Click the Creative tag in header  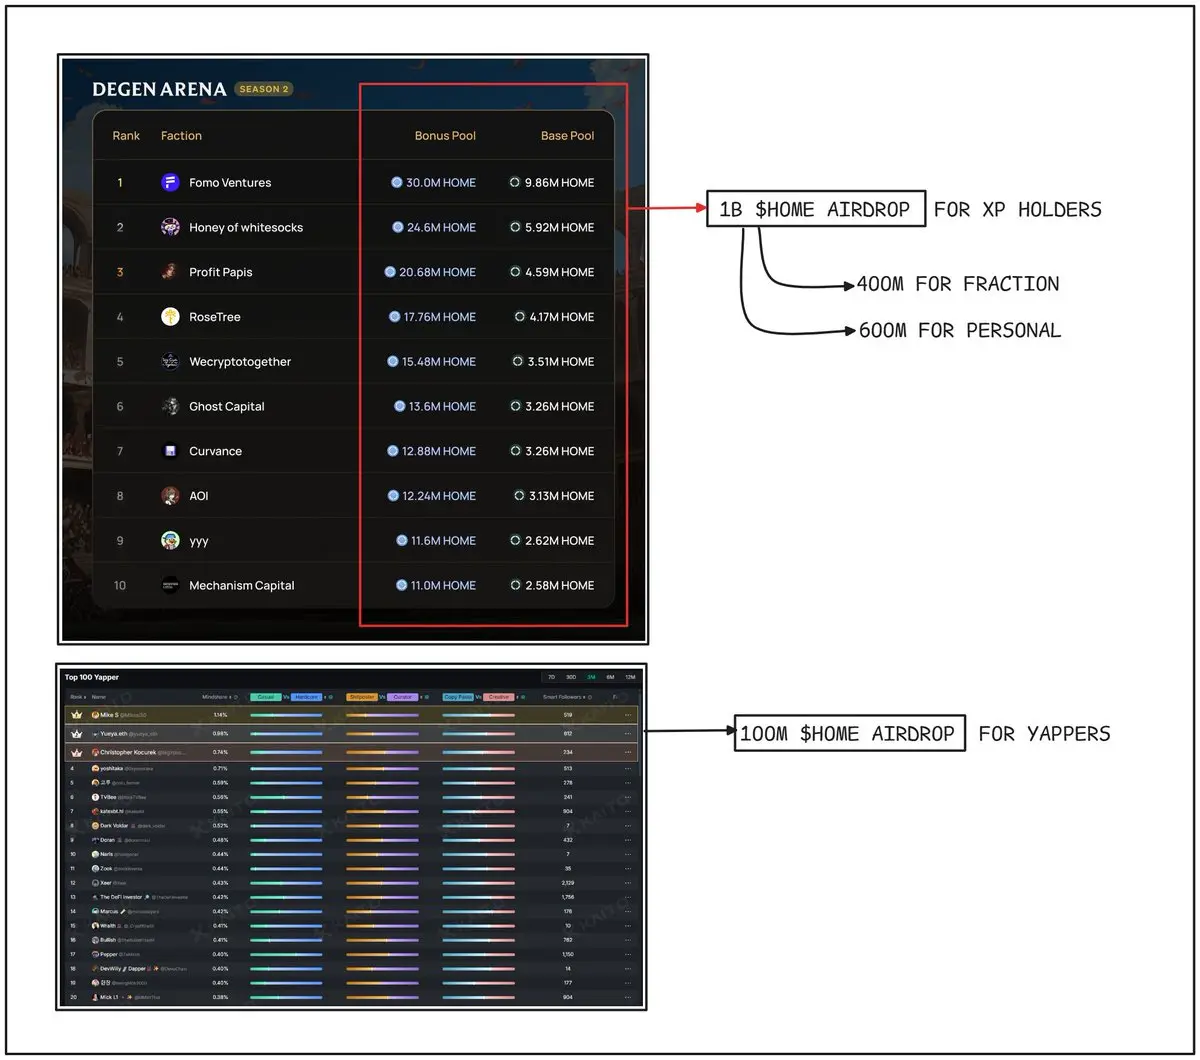click(498, 697)
